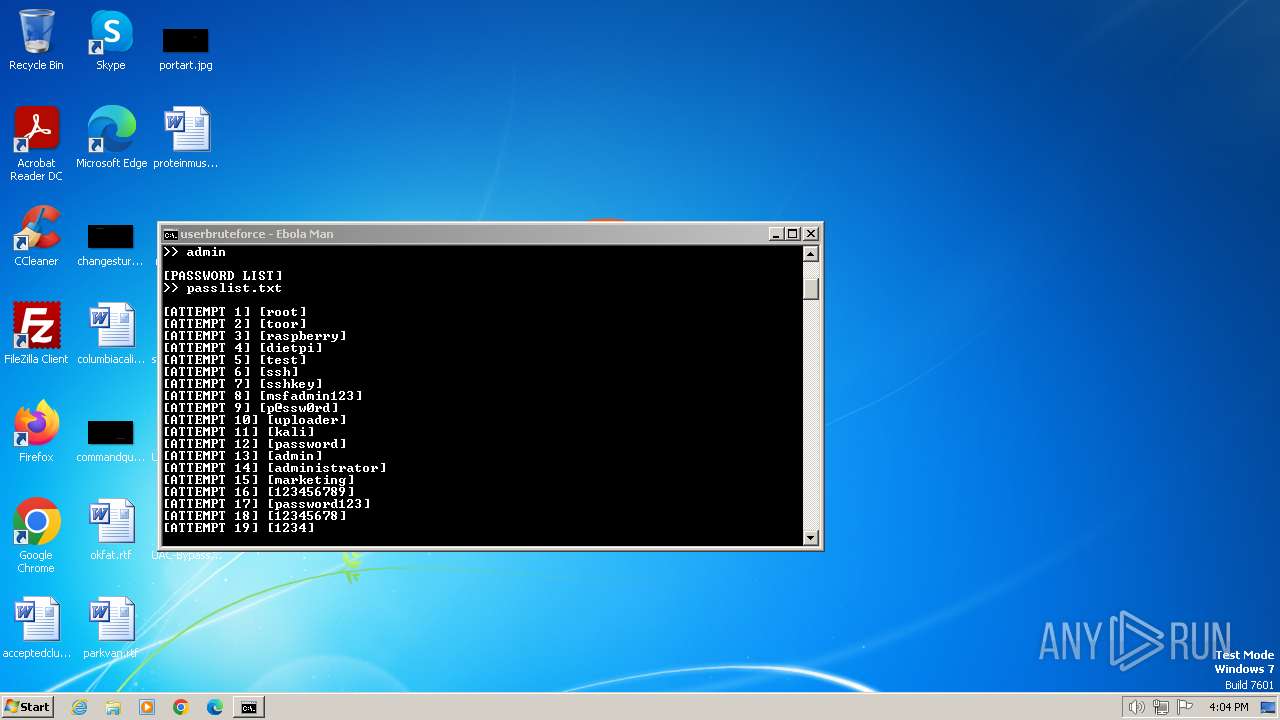The width and height of the screenshot is (1280, 720).
Task: Click the console scrollbar up arrow
Action: (x=811, y=254)
